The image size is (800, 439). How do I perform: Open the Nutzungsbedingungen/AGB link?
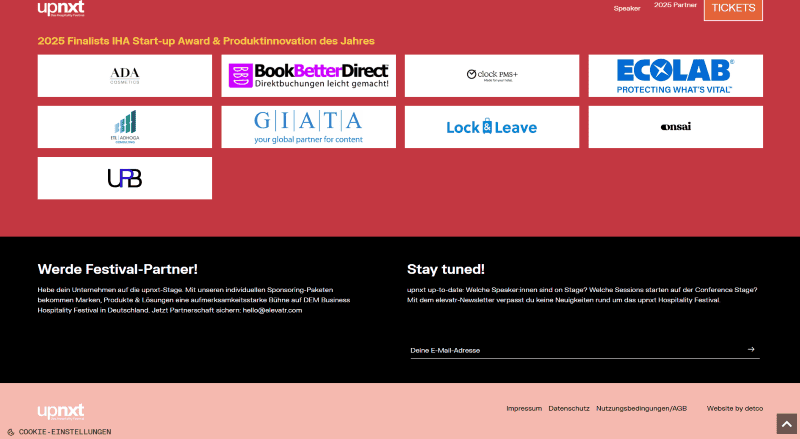click(641, 408)
